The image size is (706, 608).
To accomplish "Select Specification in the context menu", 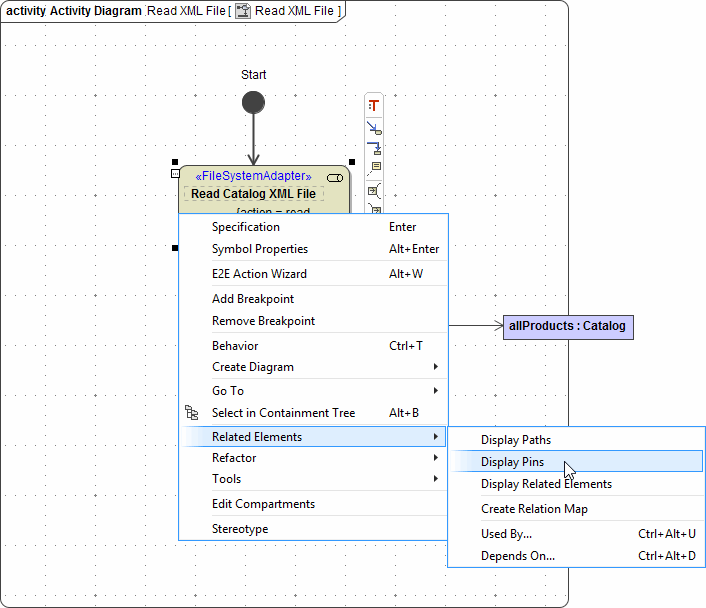I will point(246,227).
